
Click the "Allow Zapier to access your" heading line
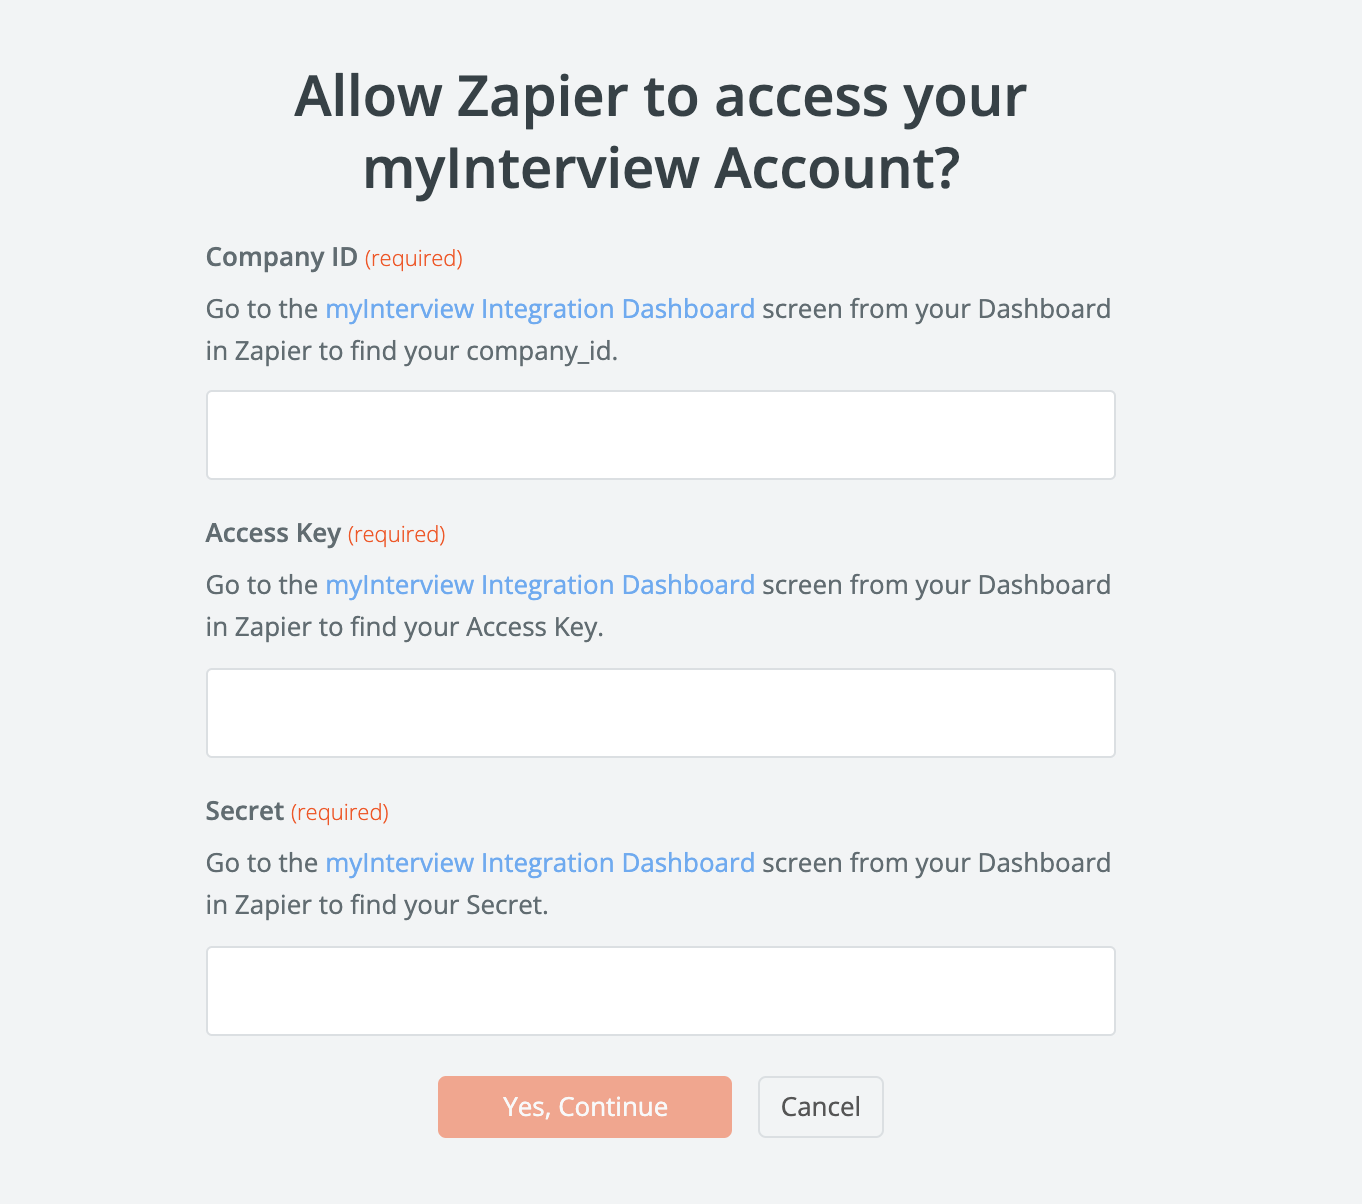point(660,97)
